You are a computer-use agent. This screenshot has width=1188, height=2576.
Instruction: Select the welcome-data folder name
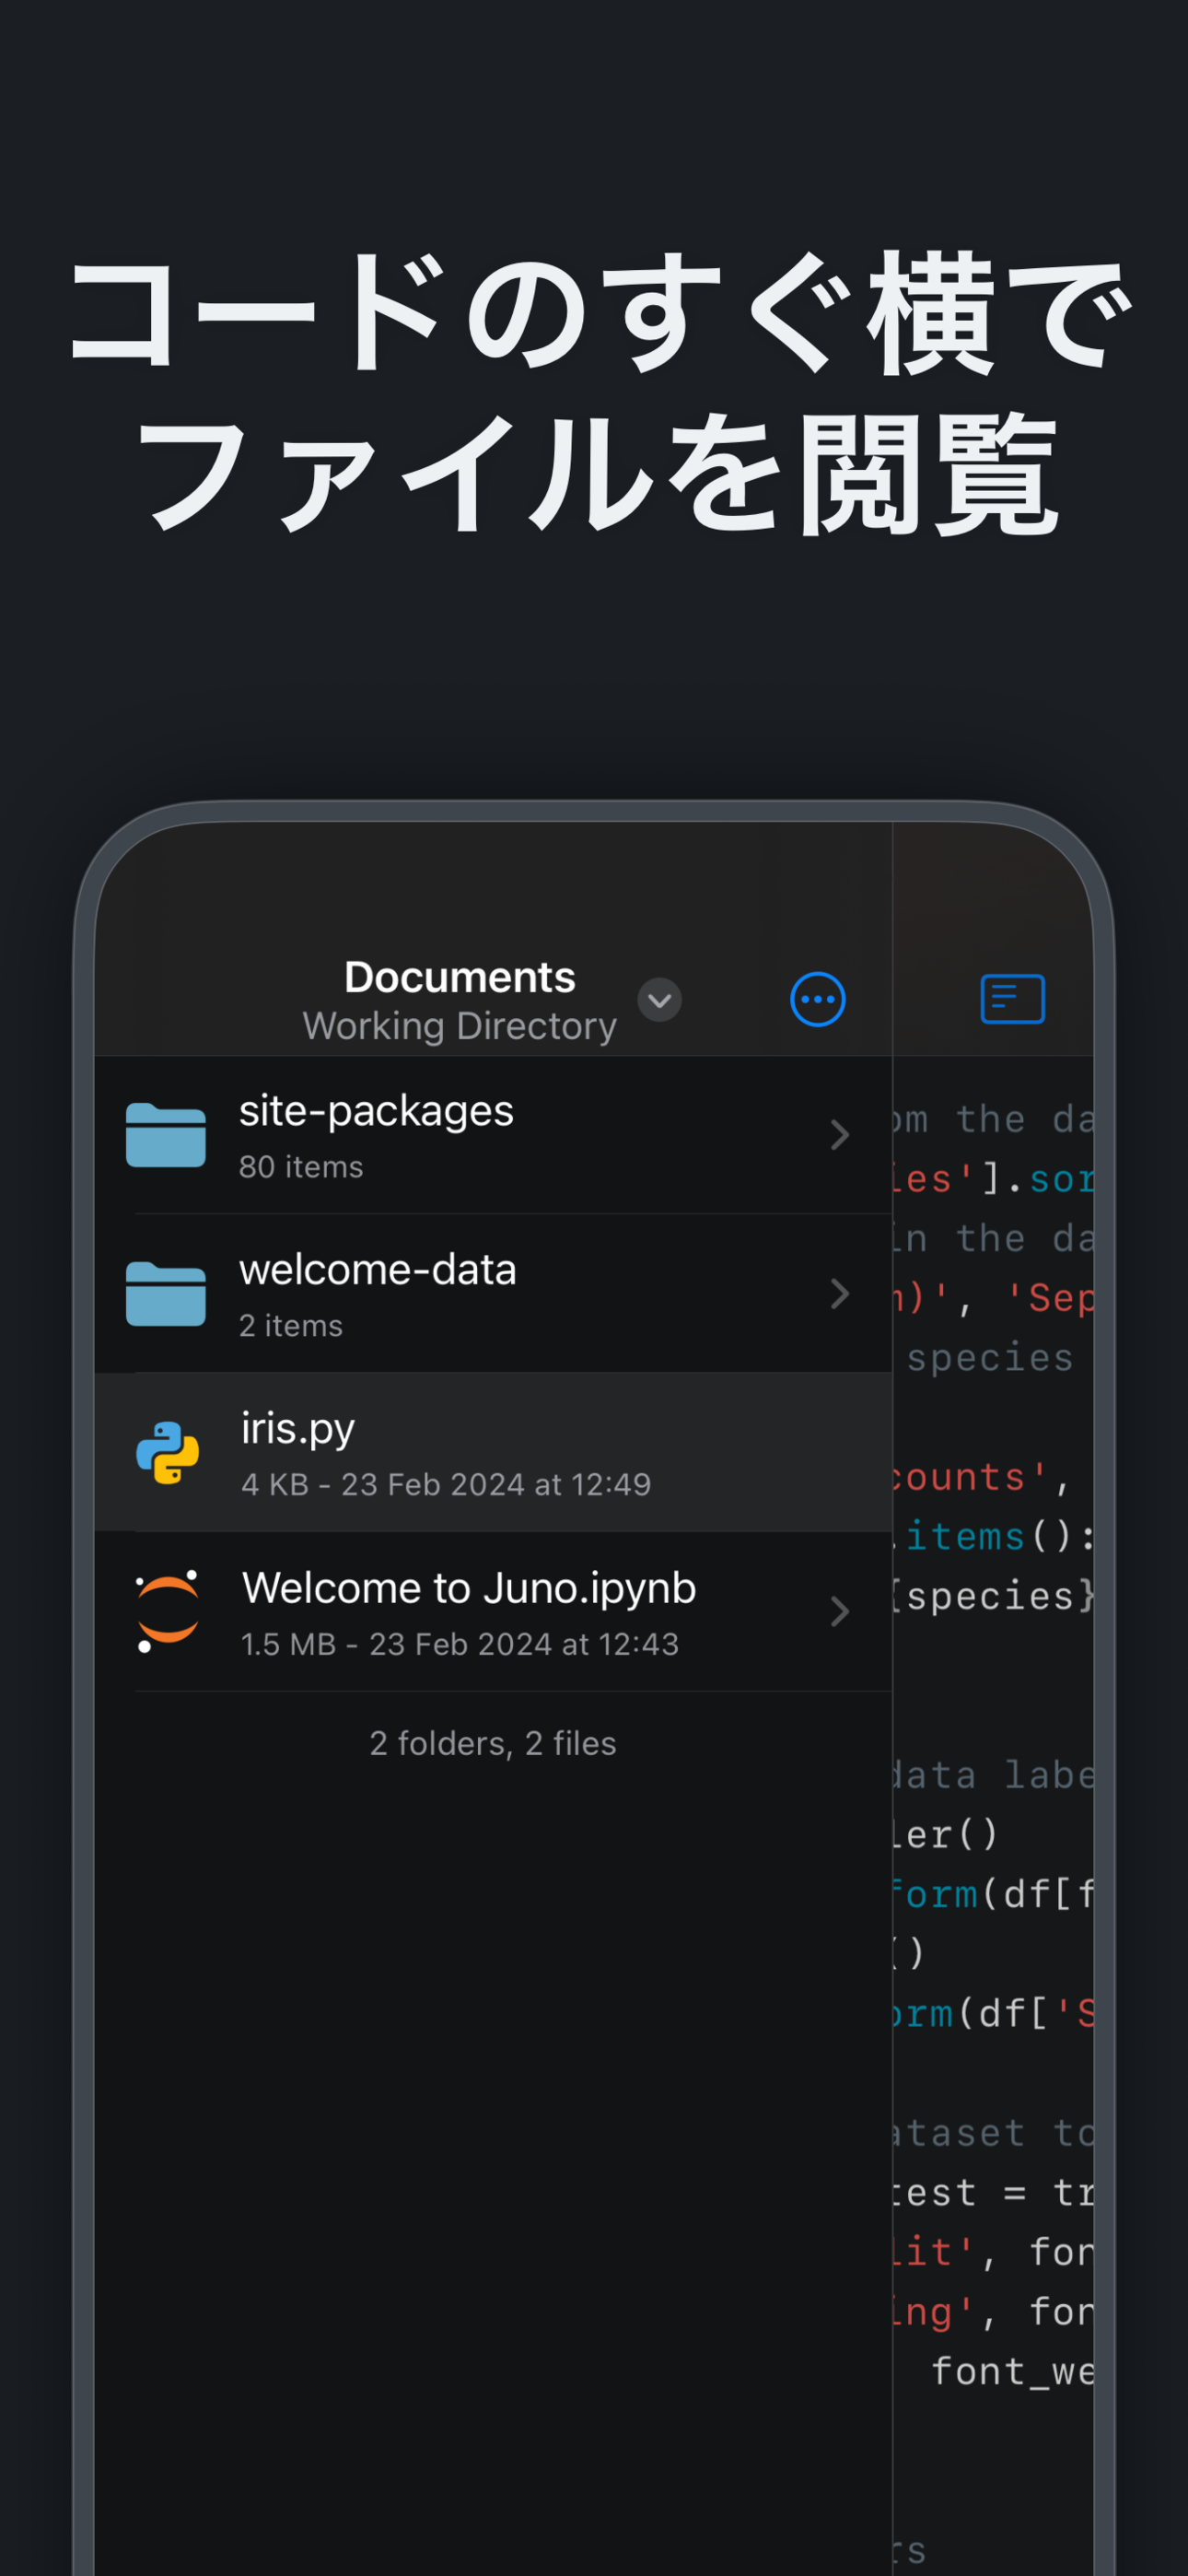[377, 1270]
